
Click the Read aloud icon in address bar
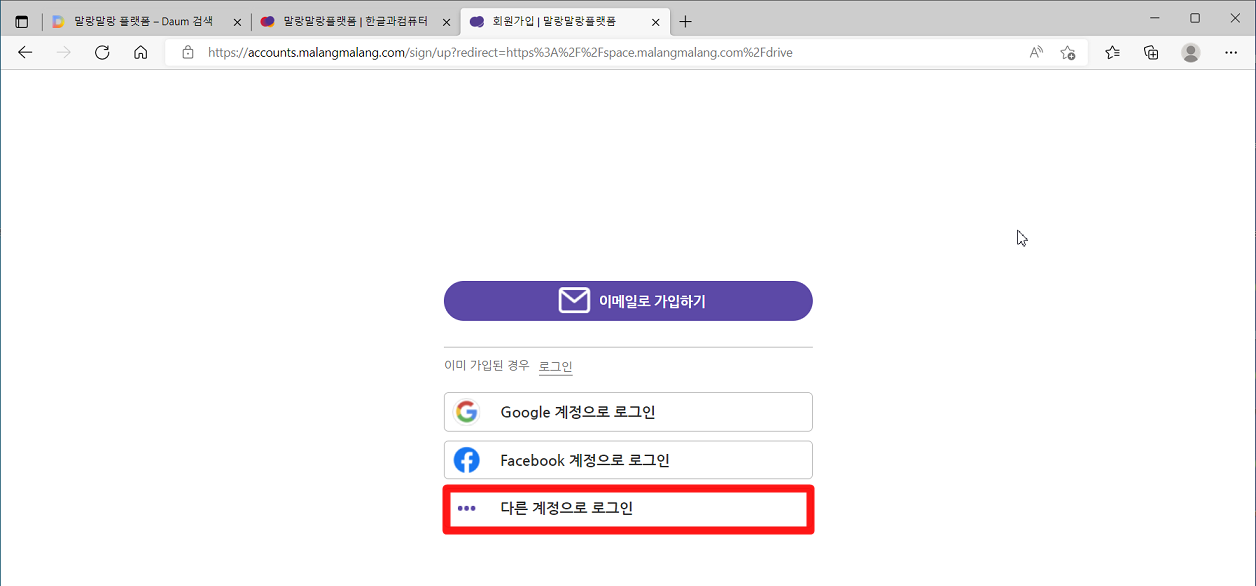[x=1036, y=53]
